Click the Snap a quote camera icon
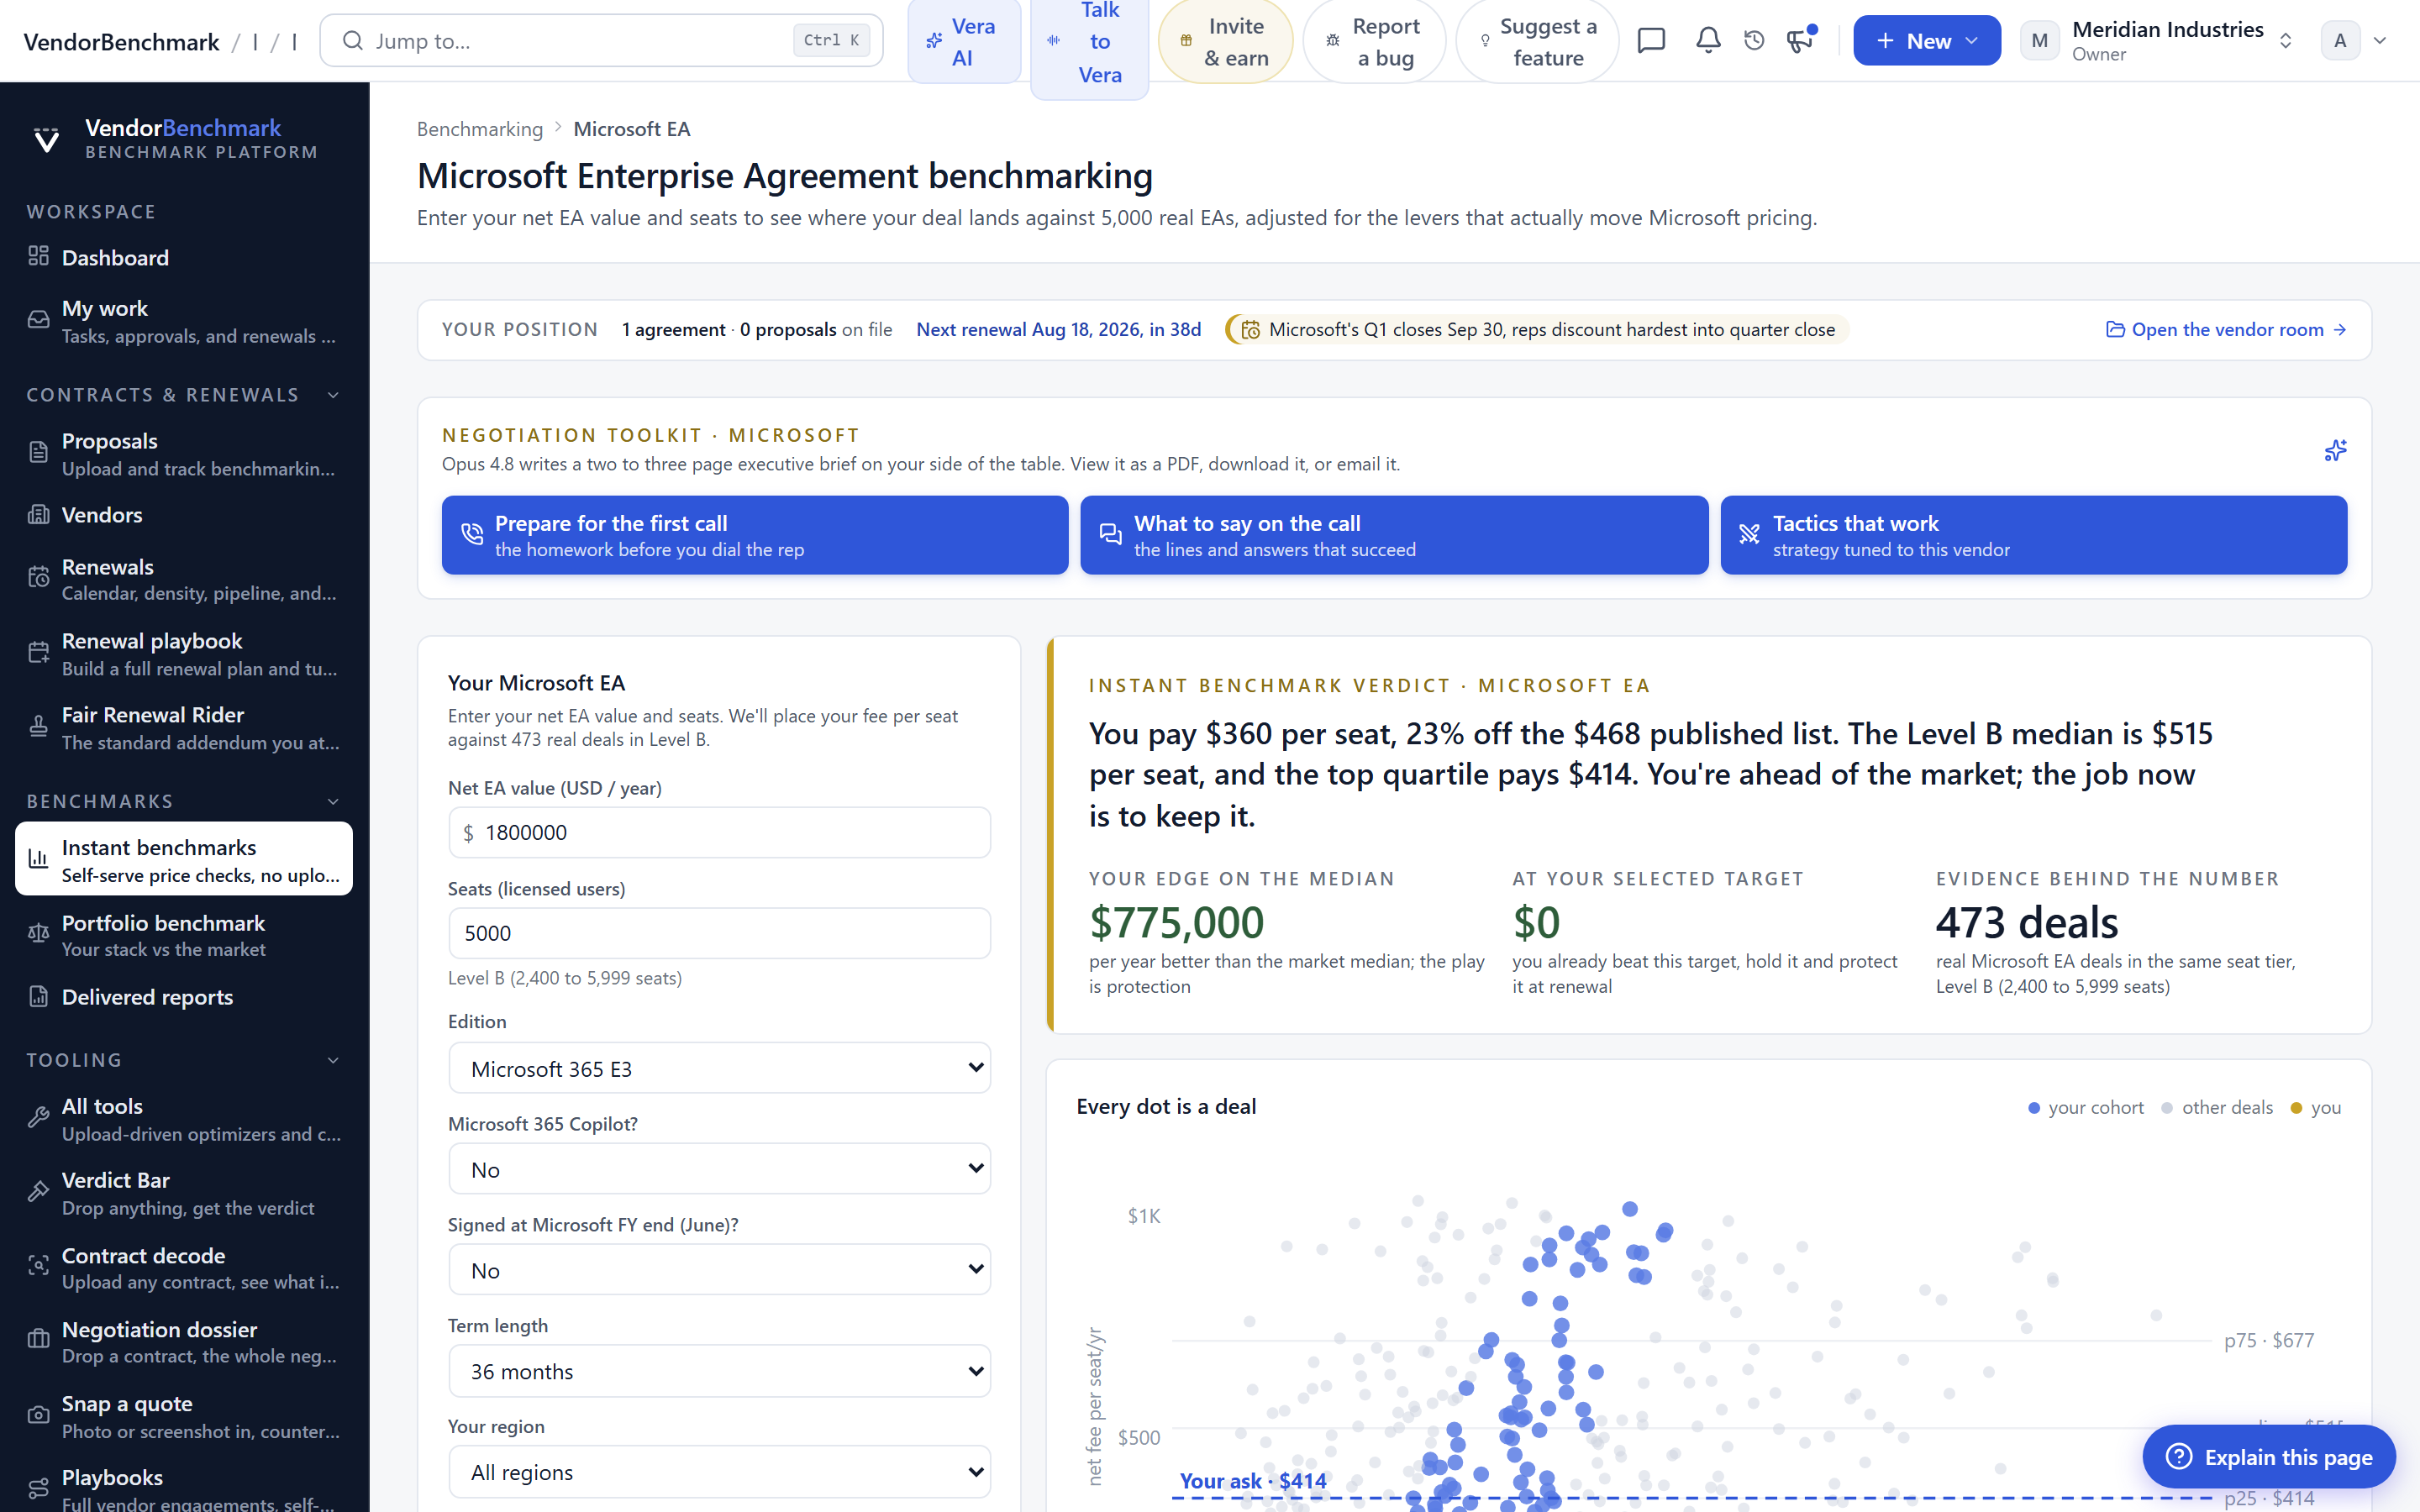The image size is (2420, 1512). click(38, 1415)
